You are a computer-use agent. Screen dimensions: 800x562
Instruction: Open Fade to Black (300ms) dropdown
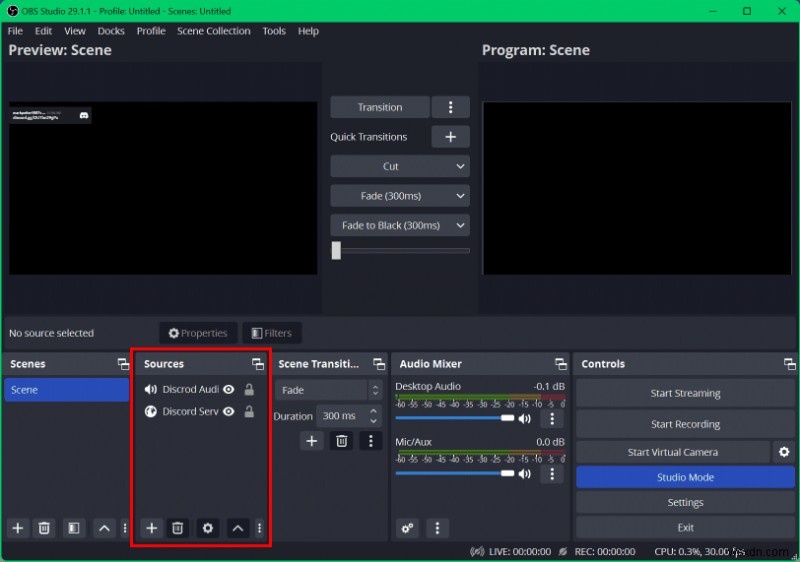pos(400,225)
